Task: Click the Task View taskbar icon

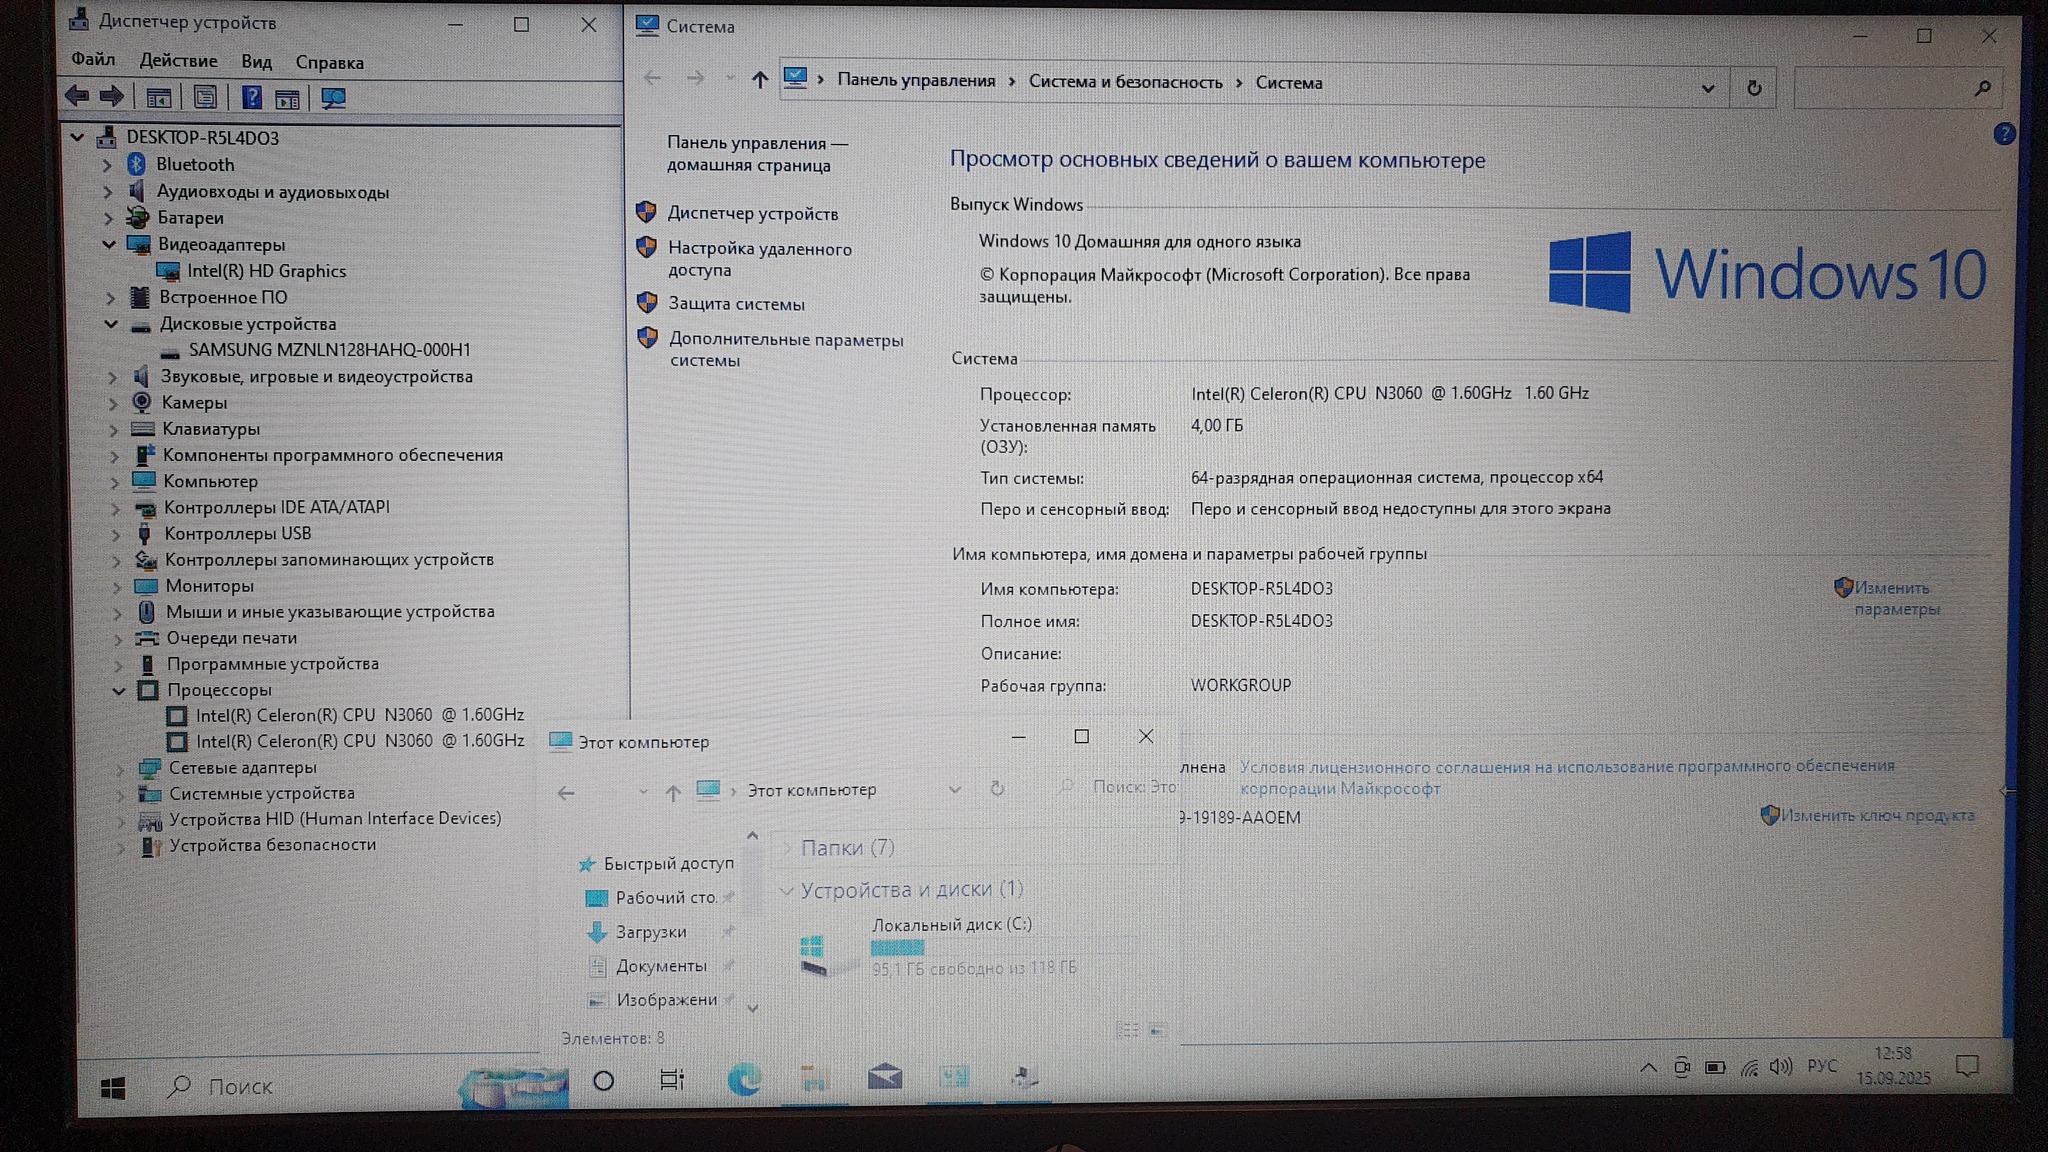Action: [x=672, y=1080]
